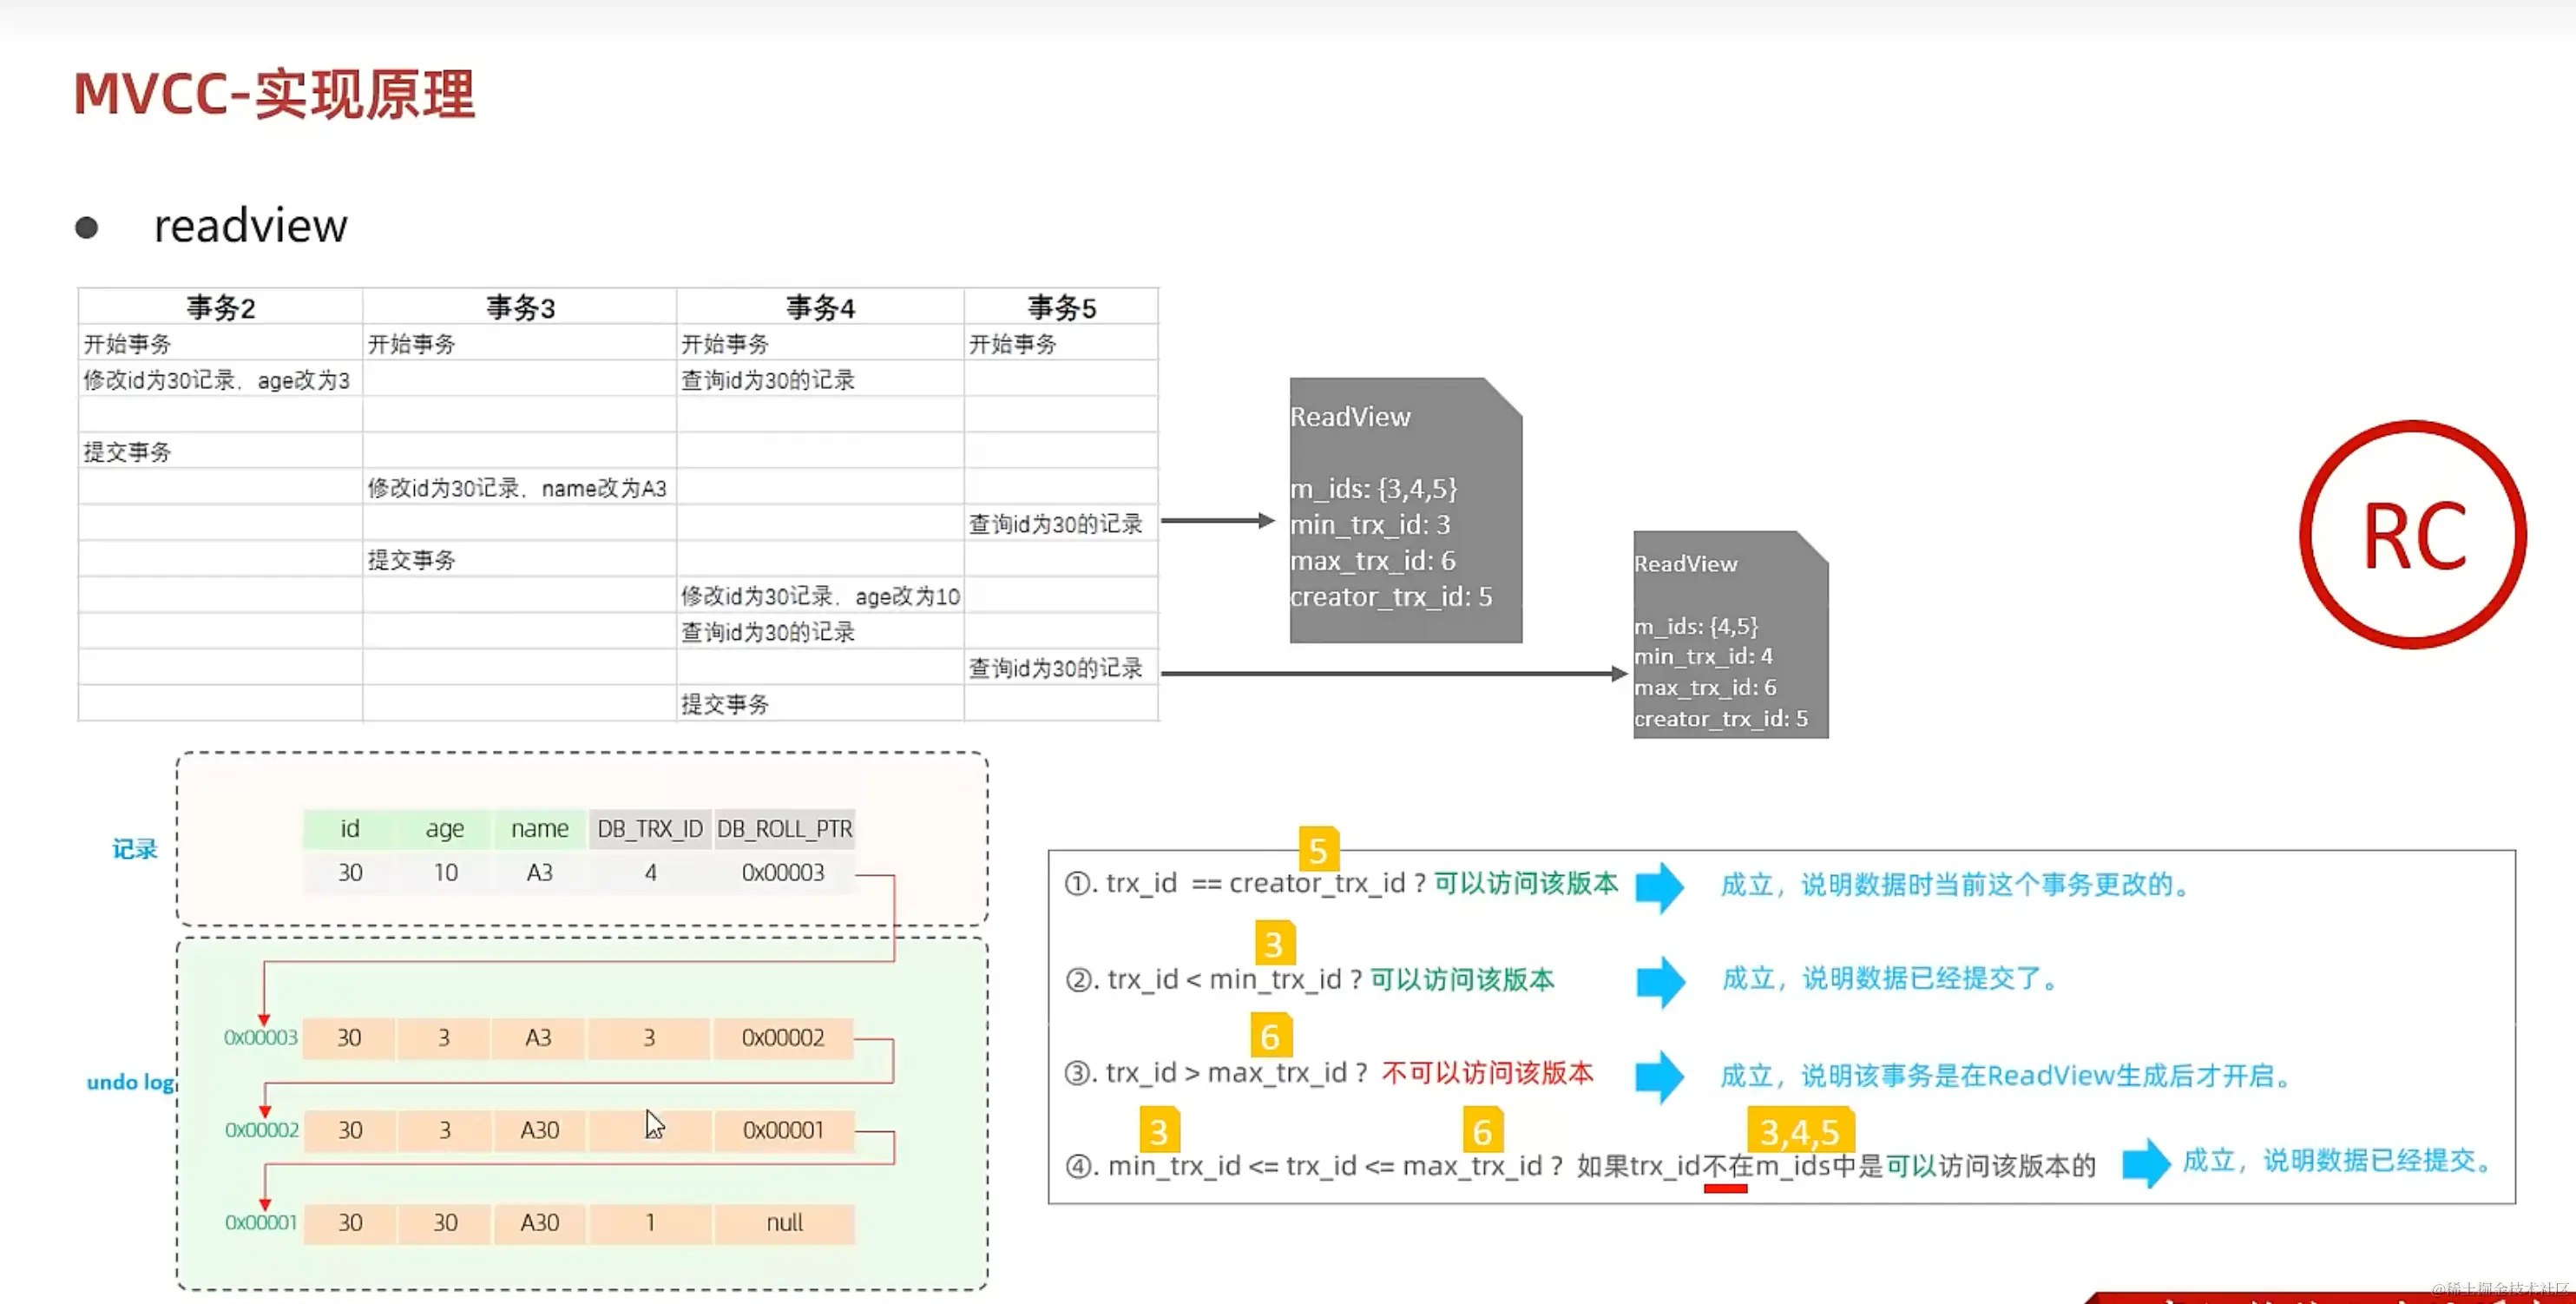Screen dimensions: 2576x1304
Task: Click blue arrow beside rule ② trx_id < min_trx_id
Action: 1660,981
